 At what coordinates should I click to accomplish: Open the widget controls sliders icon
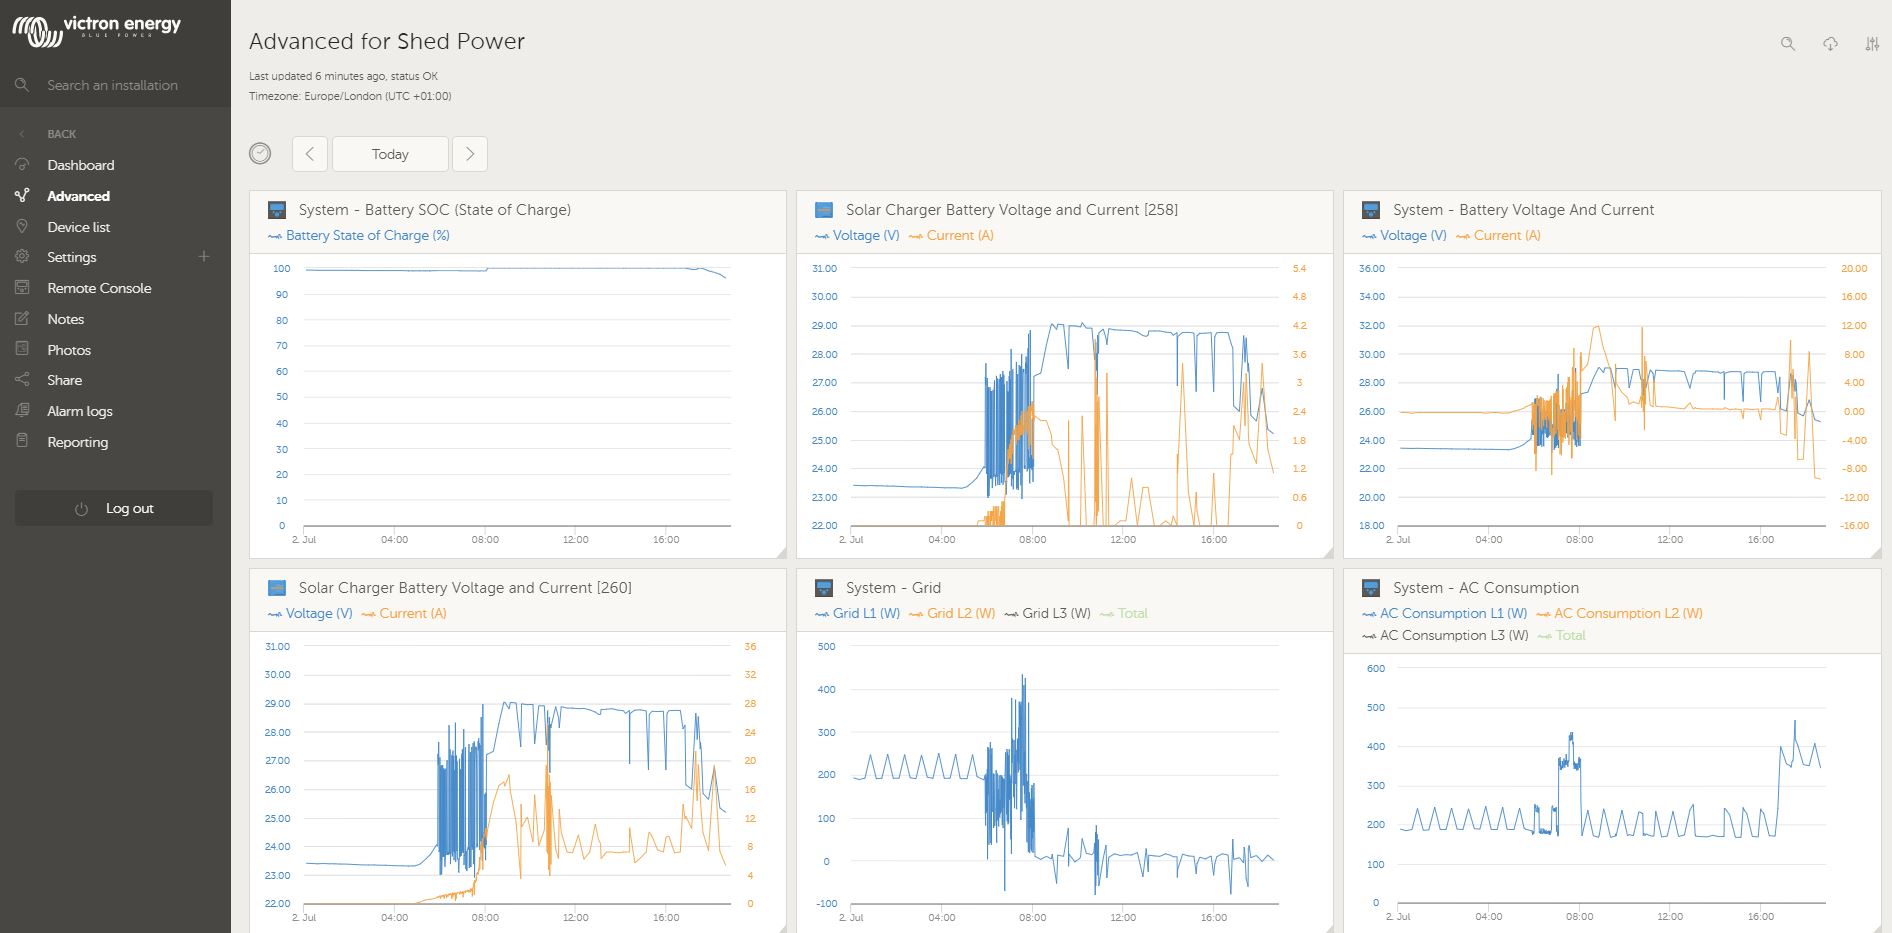coord(1872,44)
